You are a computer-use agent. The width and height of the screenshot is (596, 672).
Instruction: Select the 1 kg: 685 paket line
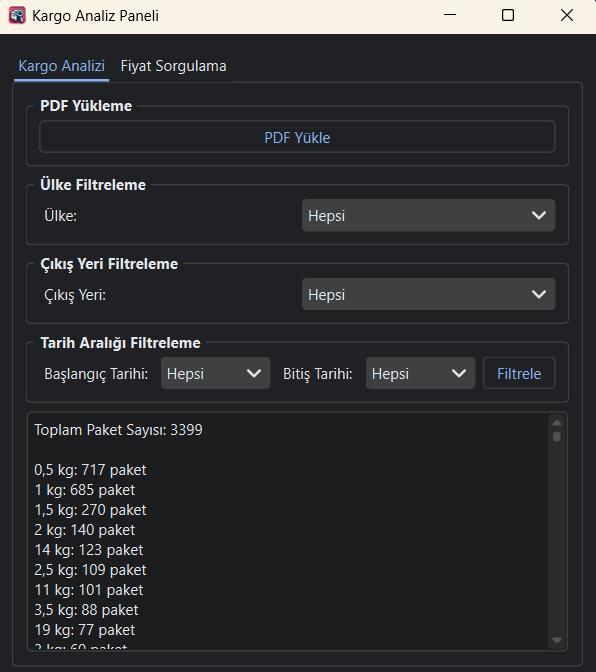pyautogui.click(x=85, y=490)
